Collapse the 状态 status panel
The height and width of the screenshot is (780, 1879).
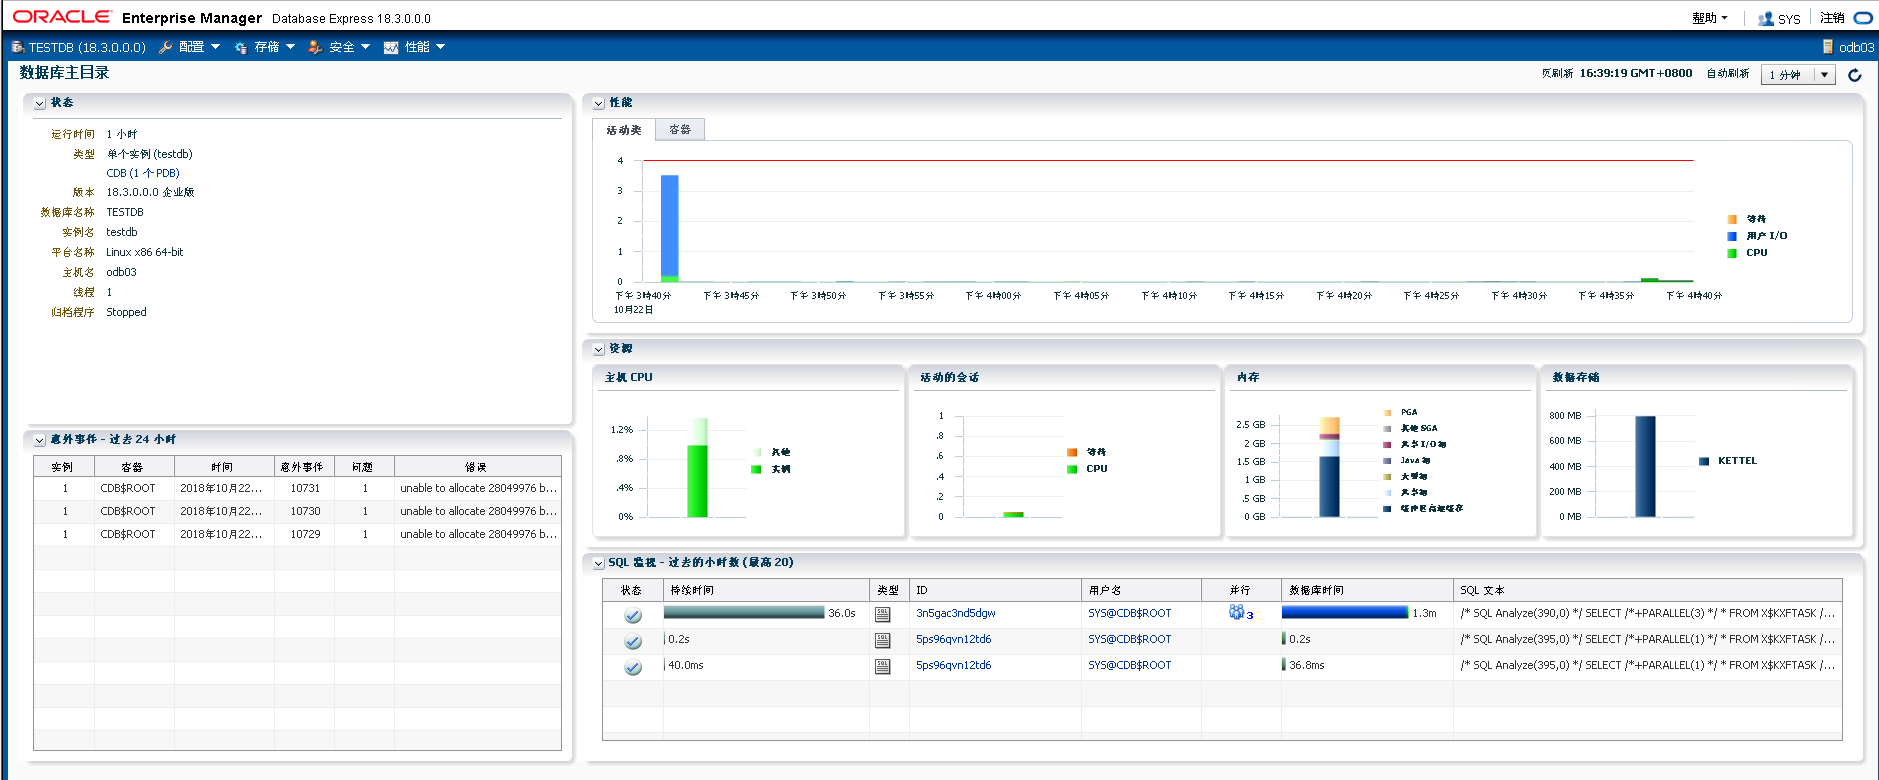point(40,103)
